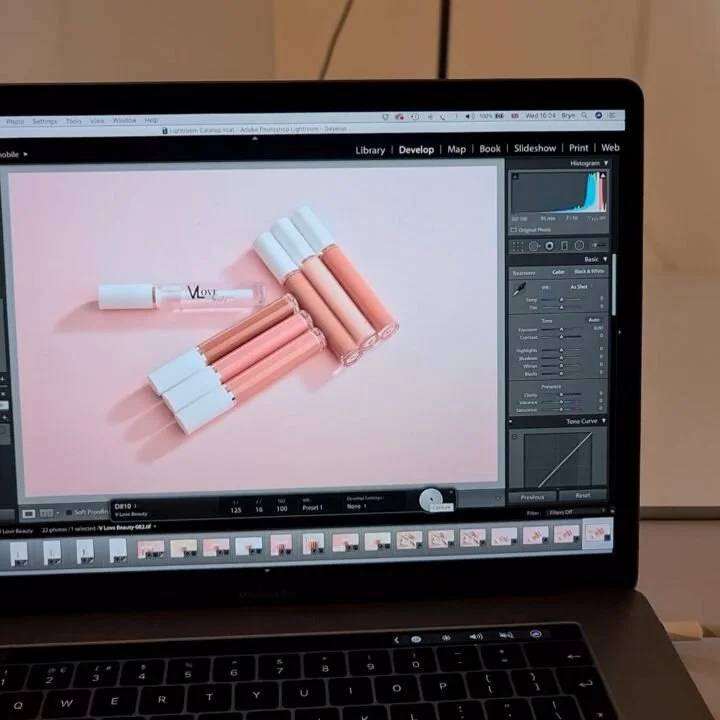720x720 pixels.
Task: Enable the Original Photo checkbox
Action: pos(514,230)
